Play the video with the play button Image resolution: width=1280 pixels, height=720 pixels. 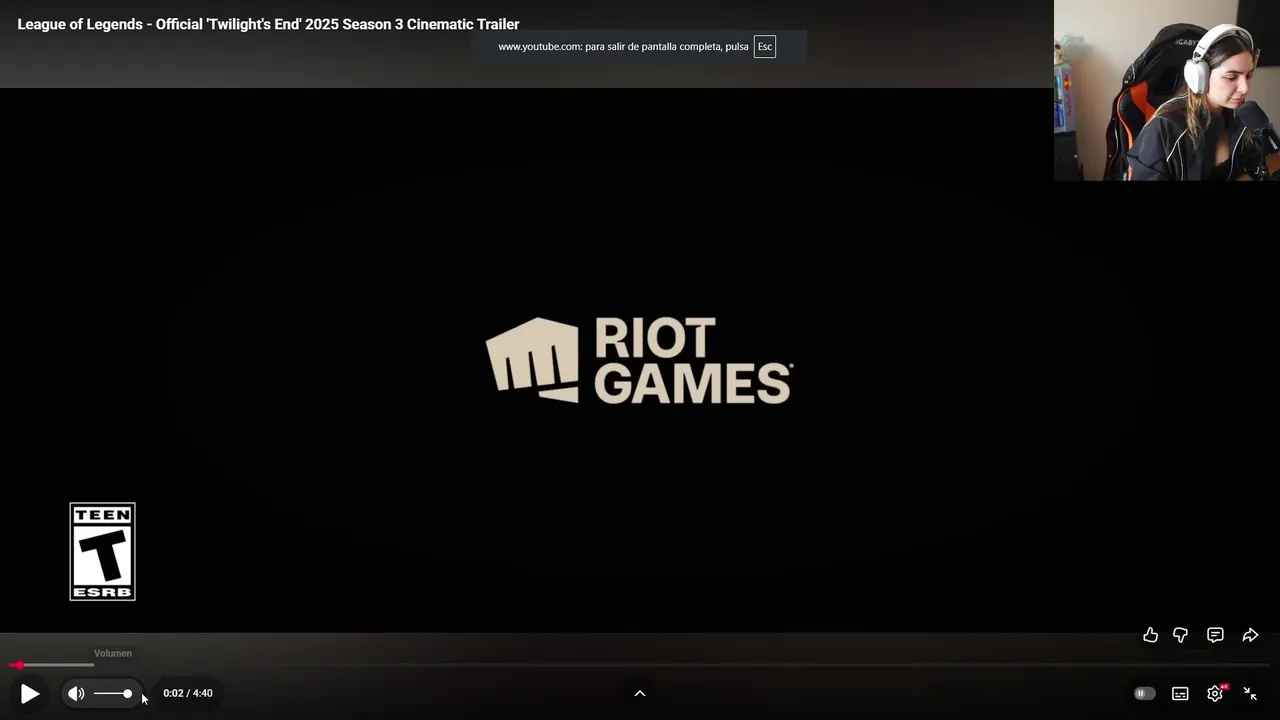[x=30, y=693]
